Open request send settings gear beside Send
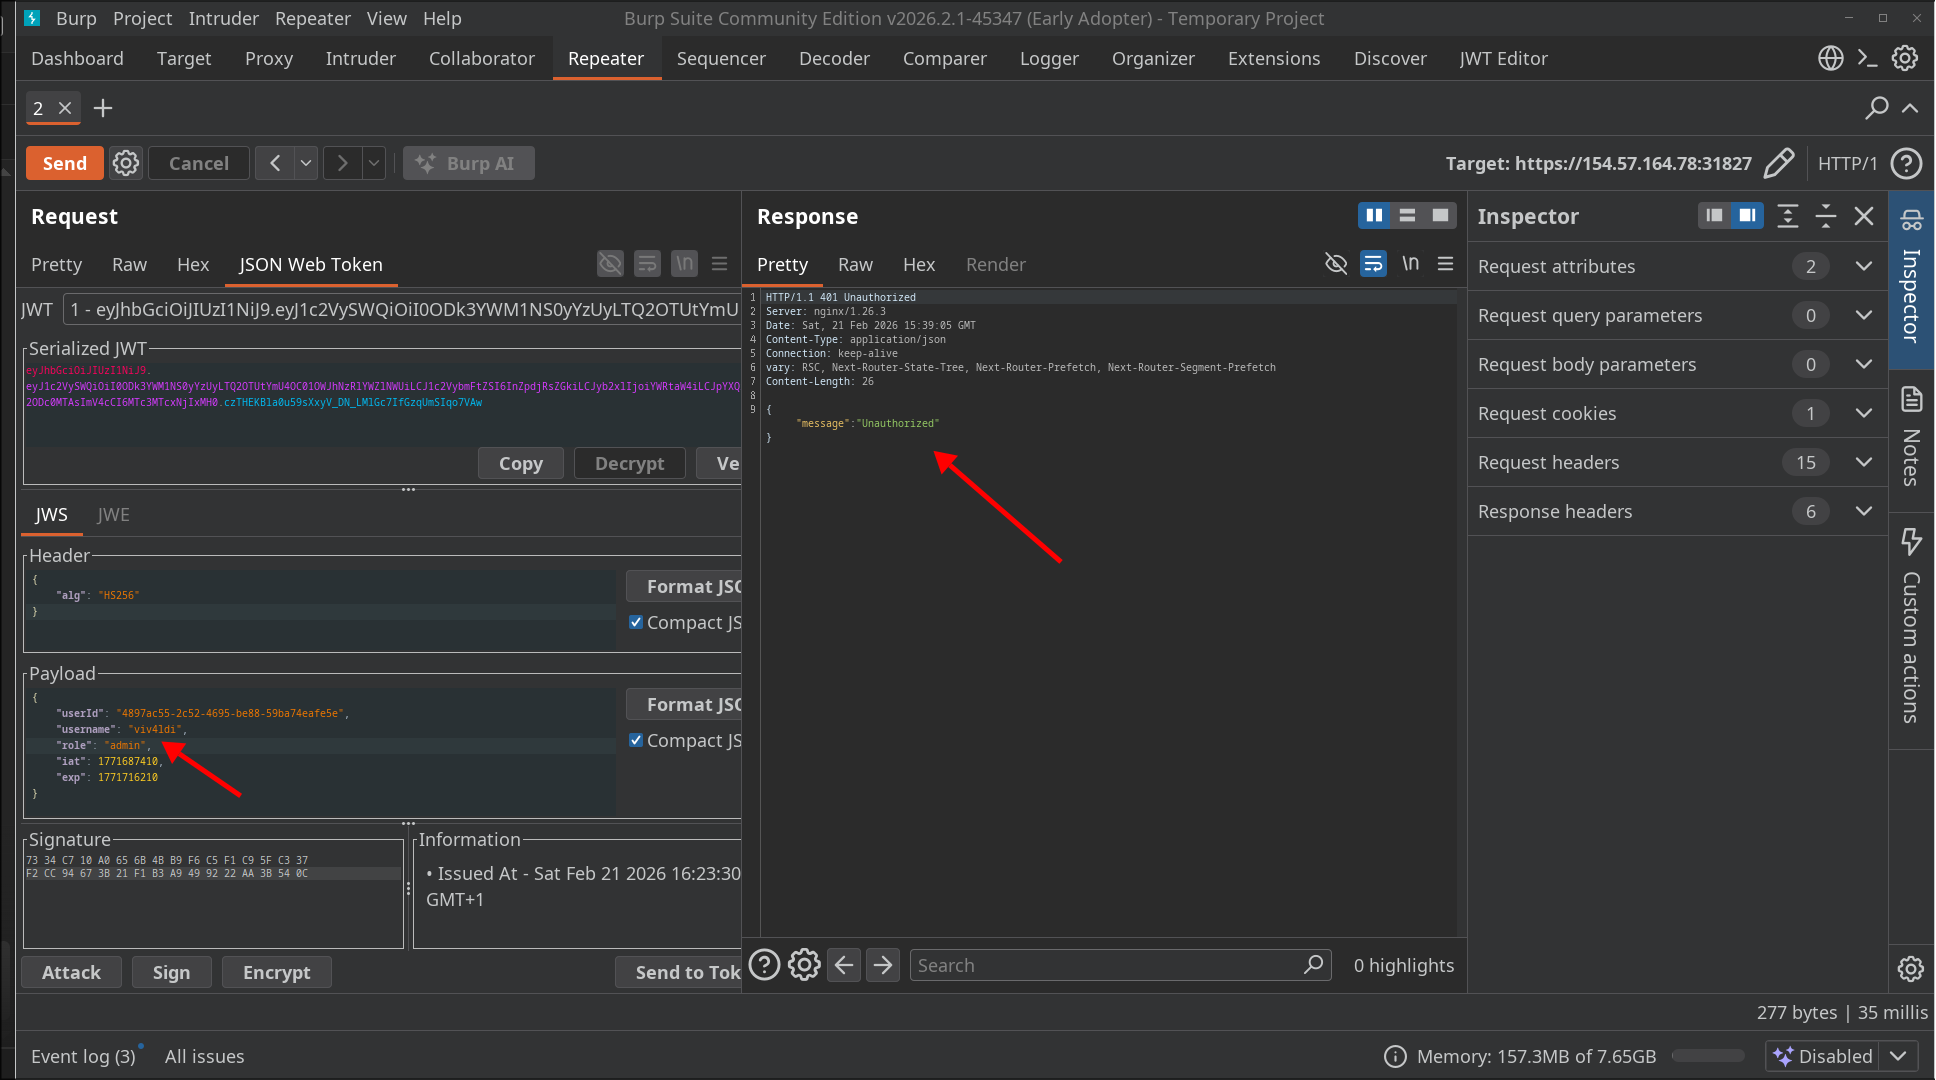Image resolution: width=1936 pixels, height=1080 pixels. point(125,163)
